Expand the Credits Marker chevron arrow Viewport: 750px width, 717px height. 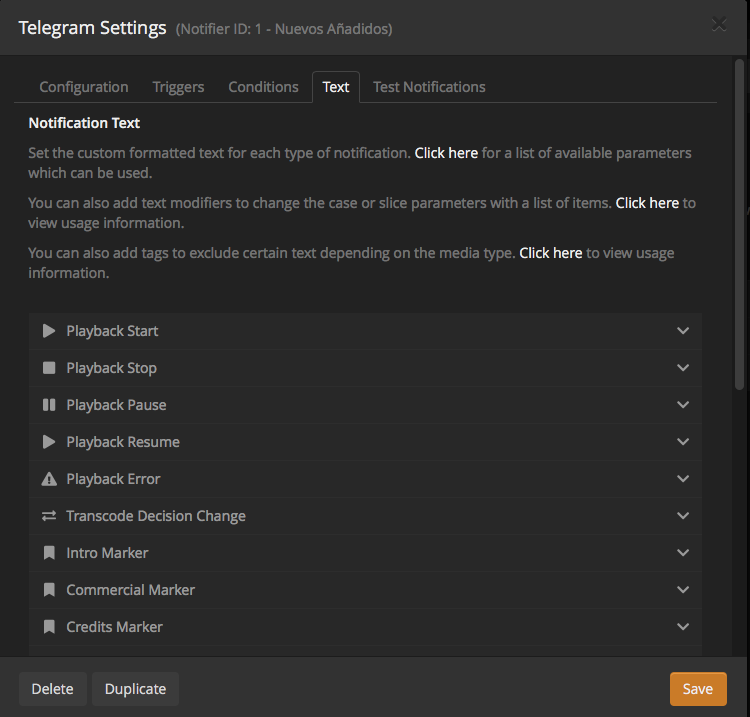tap(683, 627)
